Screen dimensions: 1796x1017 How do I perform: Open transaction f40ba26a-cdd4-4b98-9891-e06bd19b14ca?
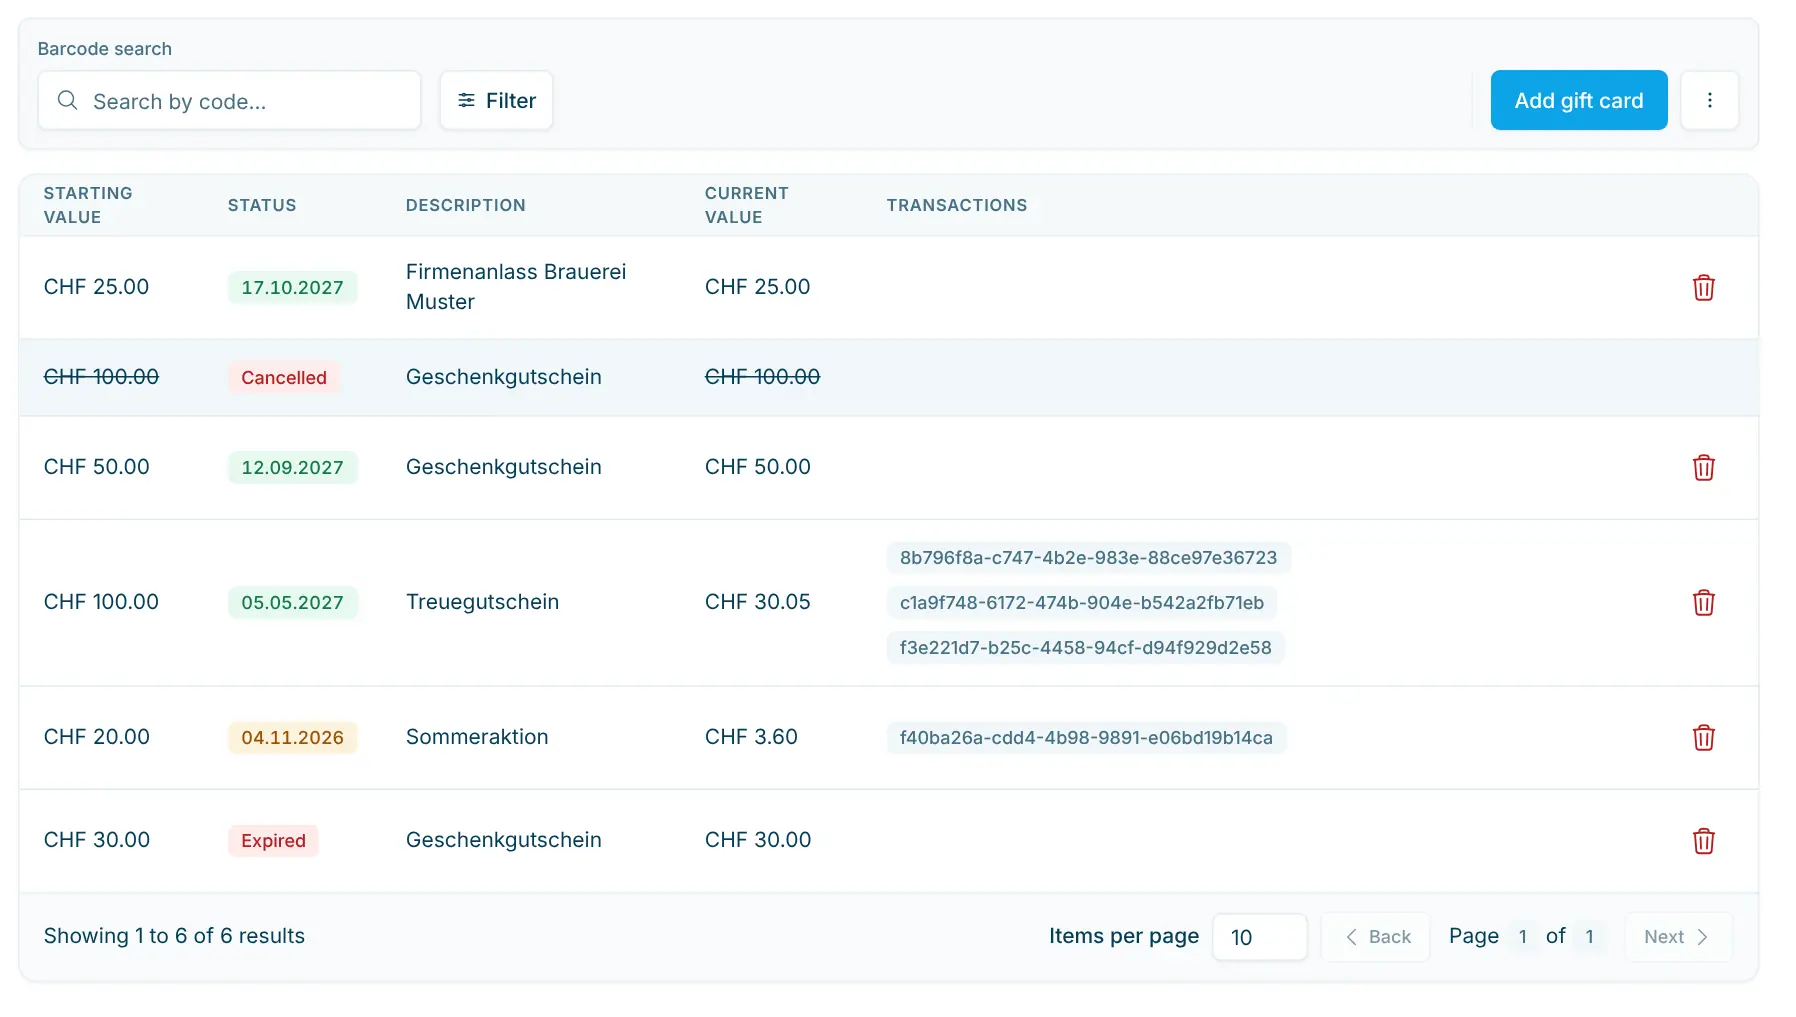pyautogui.click(x=1086, y=738)
